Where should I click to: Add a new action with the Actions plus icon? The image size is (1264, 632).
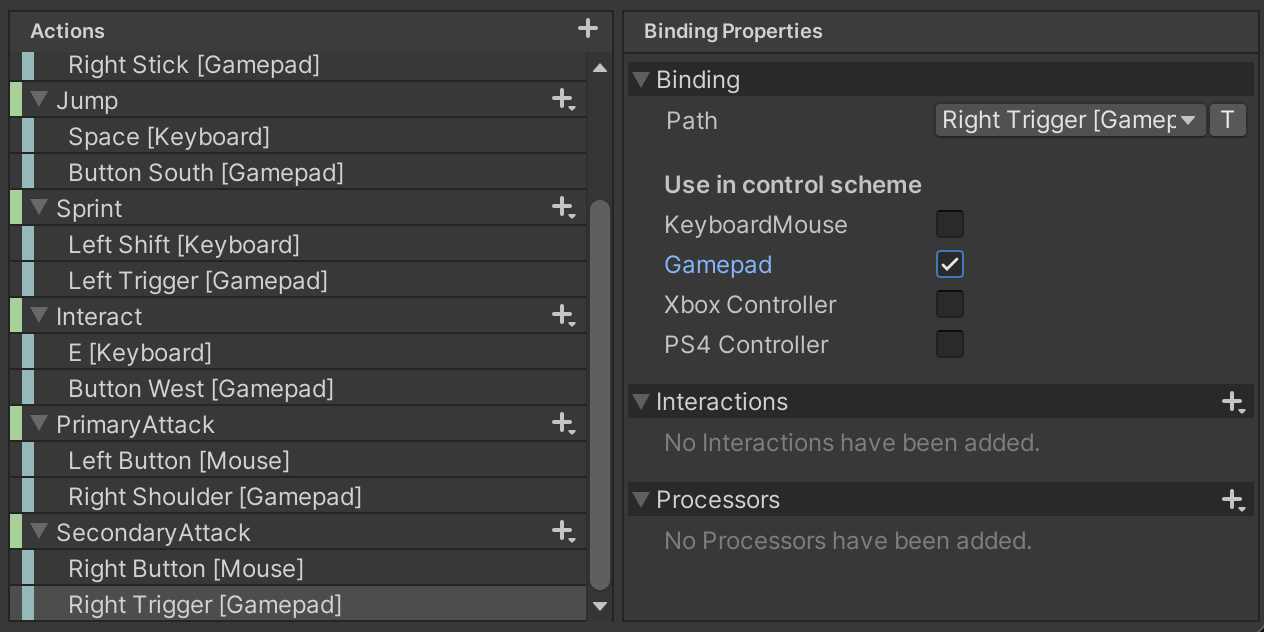588,29
